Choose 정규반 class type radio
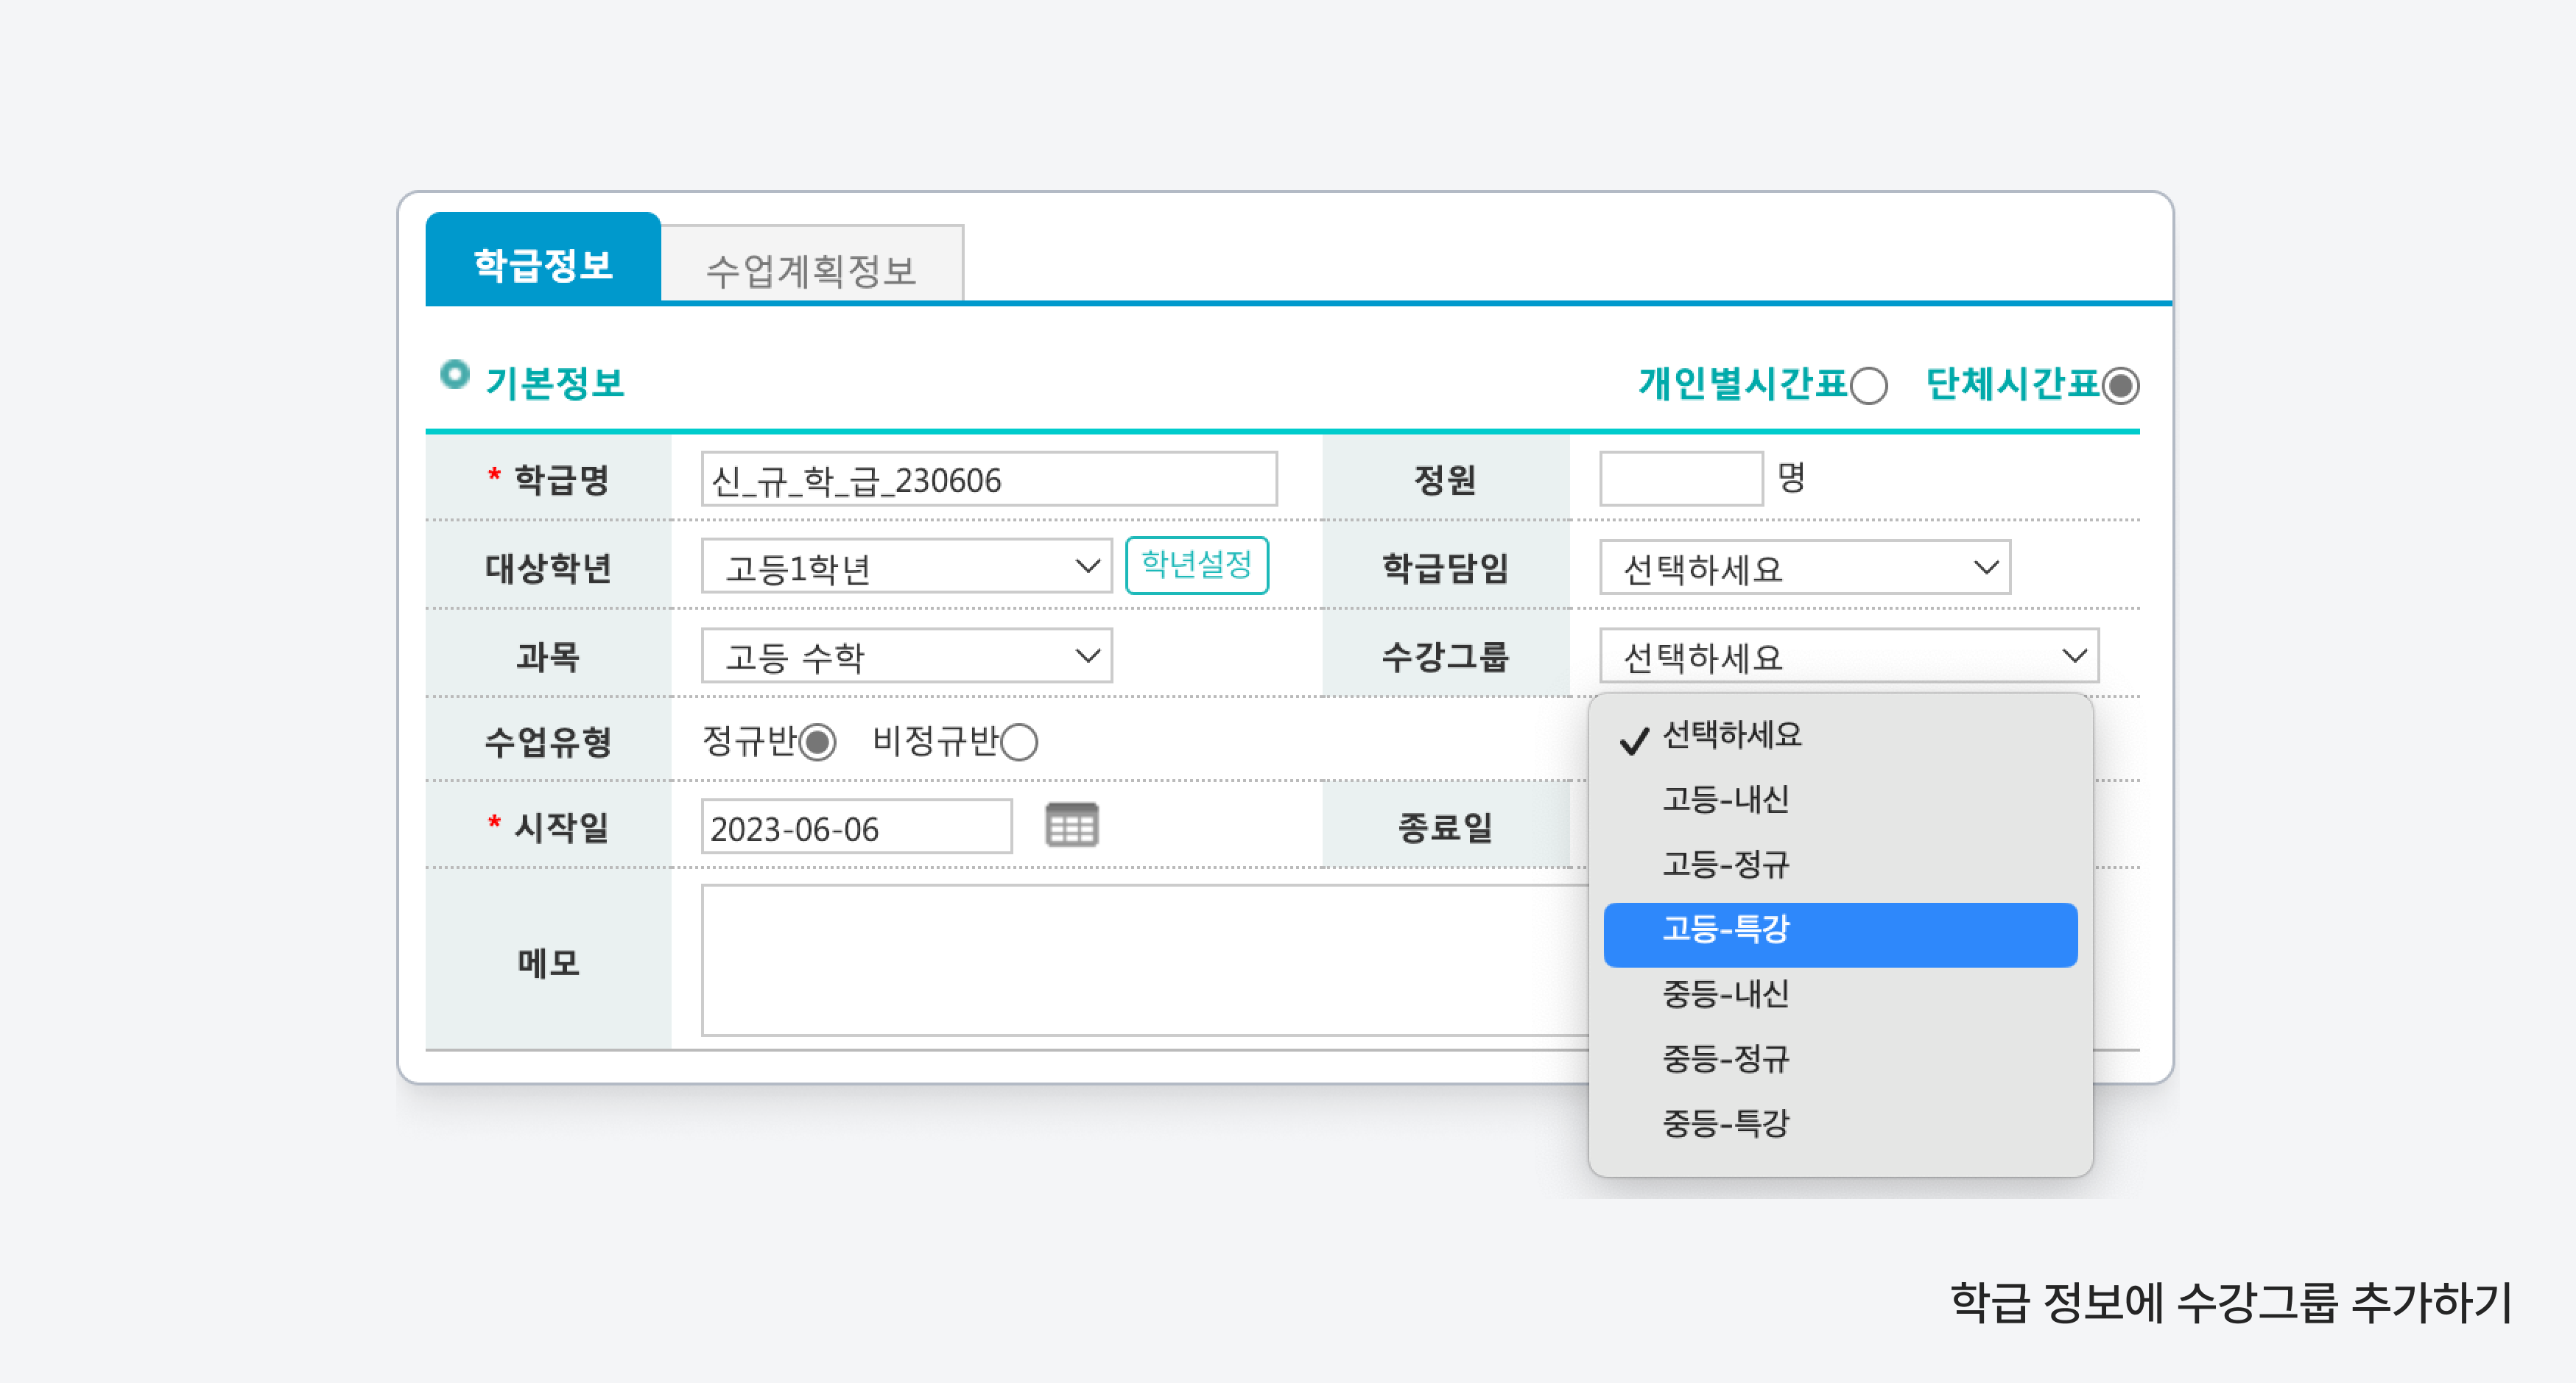Image resolution: width=2576 pixels, height=1383 pixels. click(817, 743)
